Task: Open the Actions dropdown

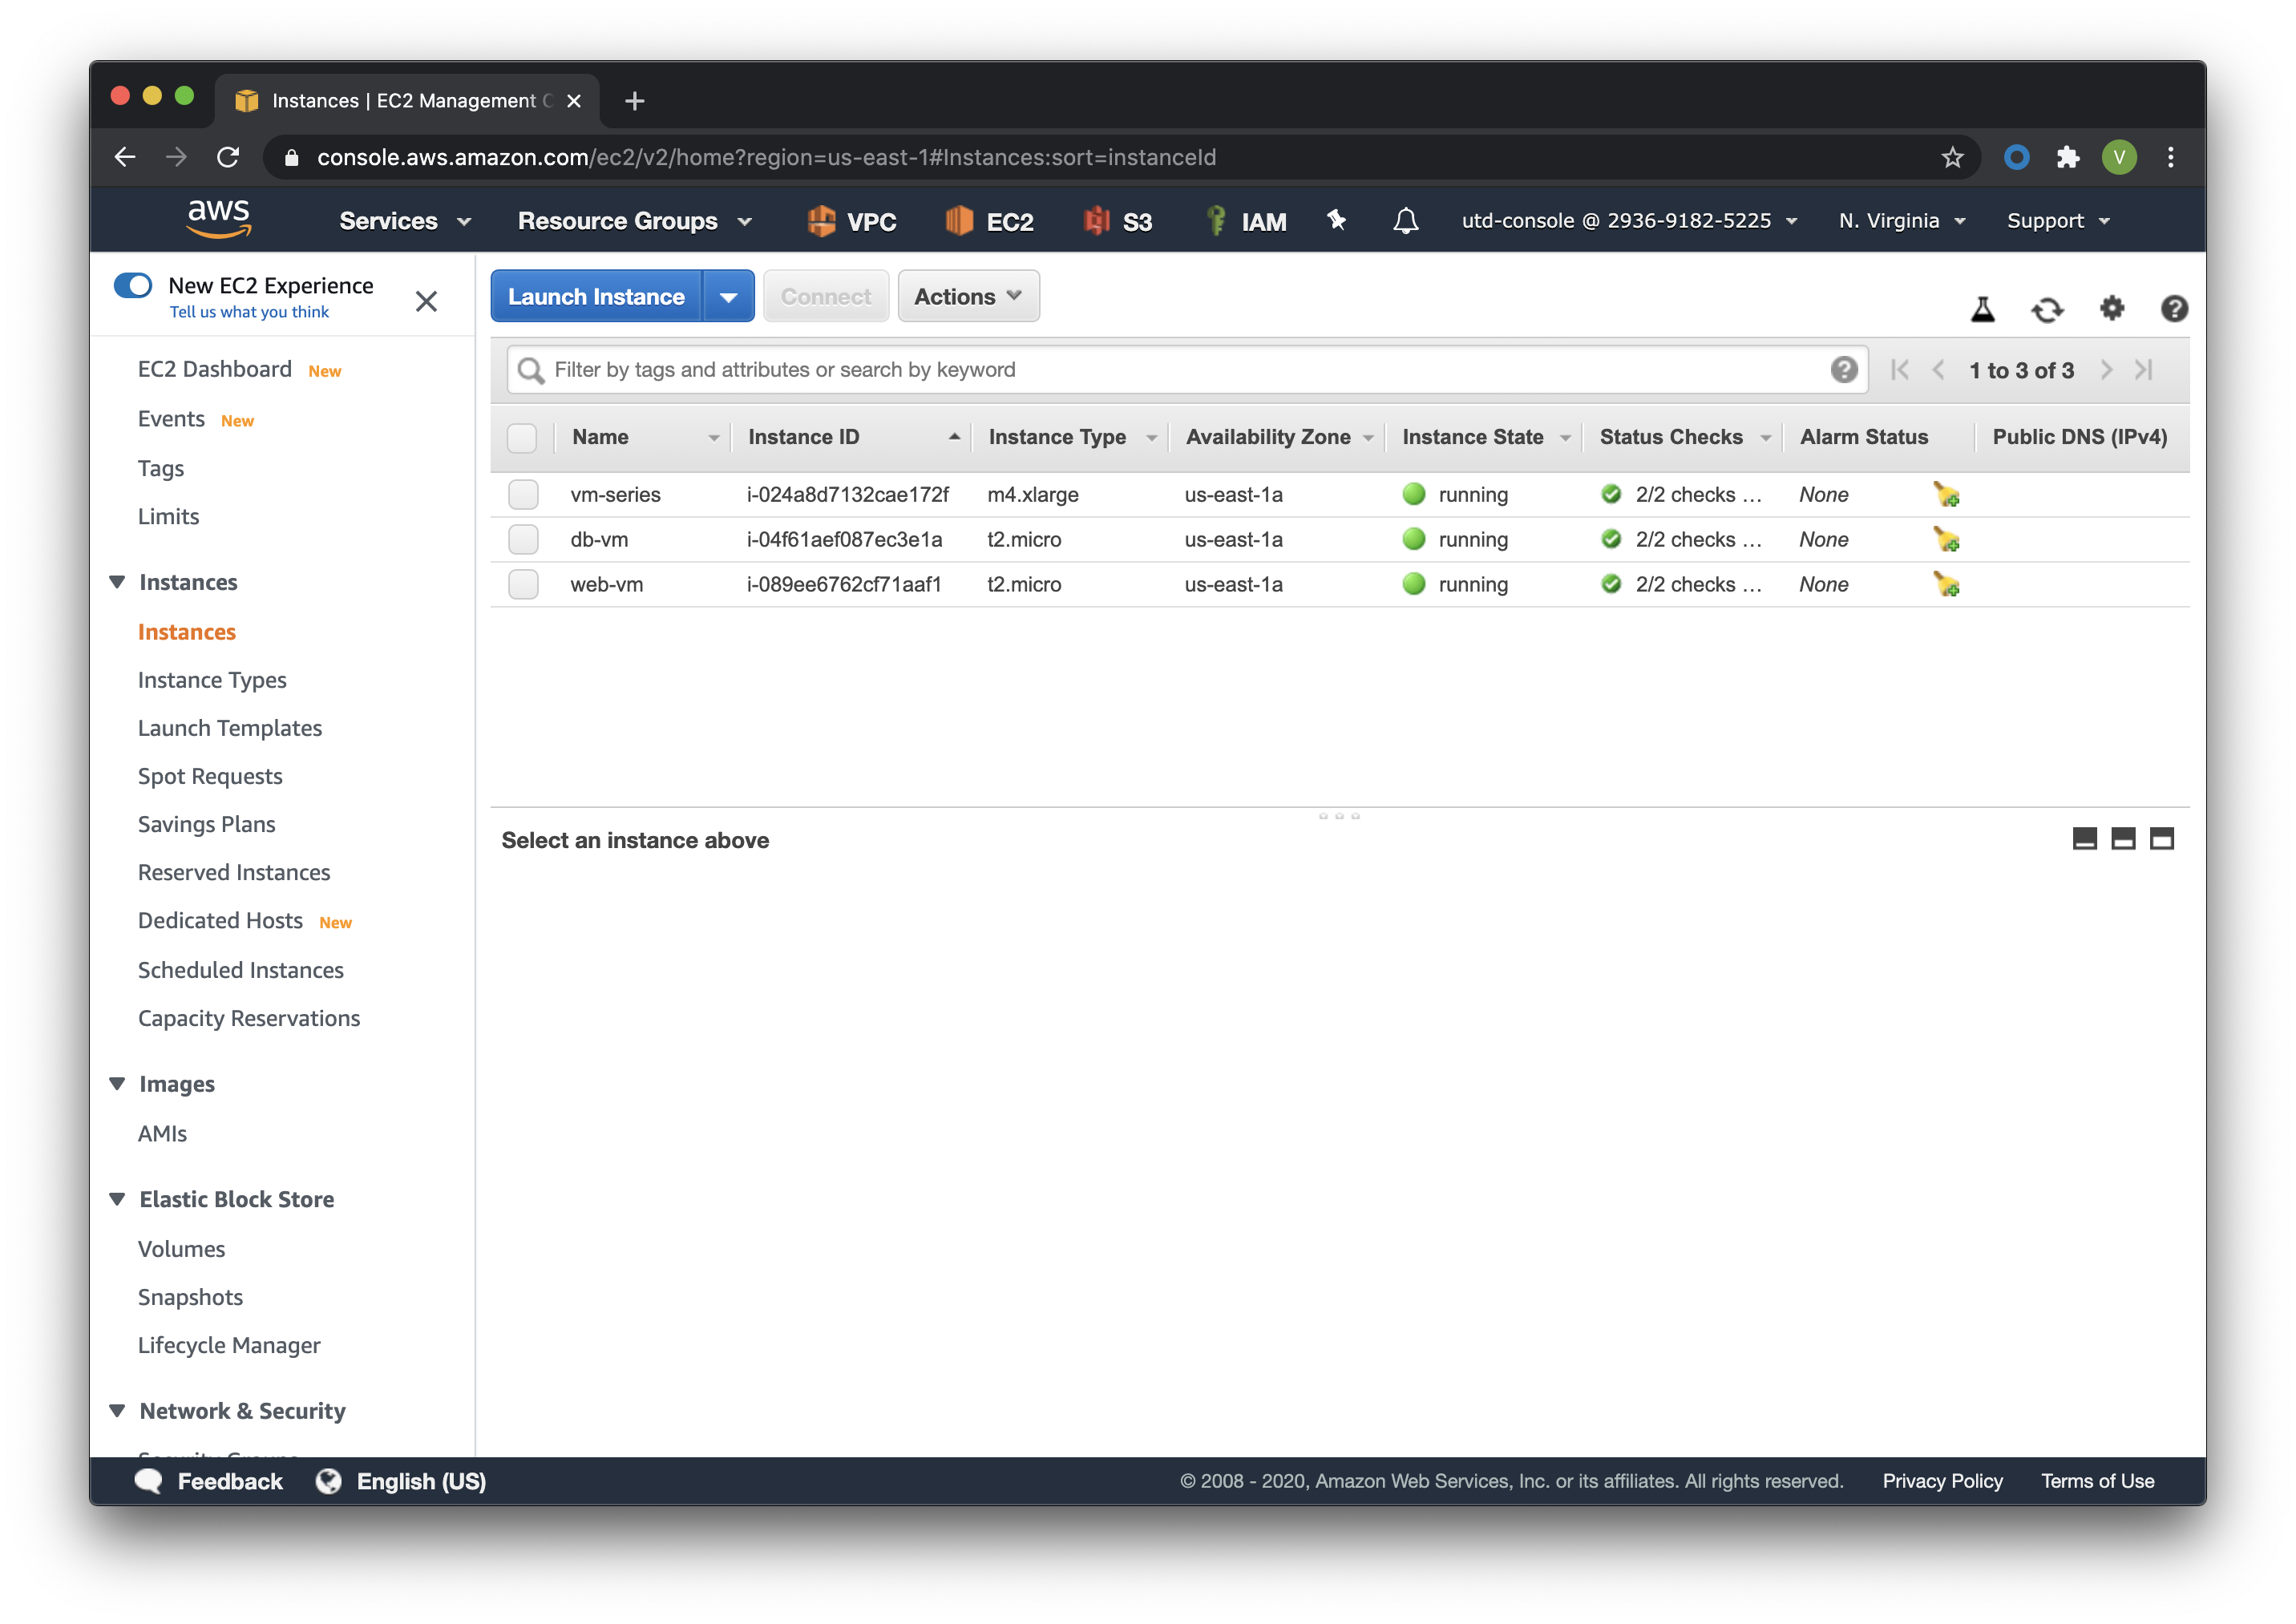Action: click(968, 296)
